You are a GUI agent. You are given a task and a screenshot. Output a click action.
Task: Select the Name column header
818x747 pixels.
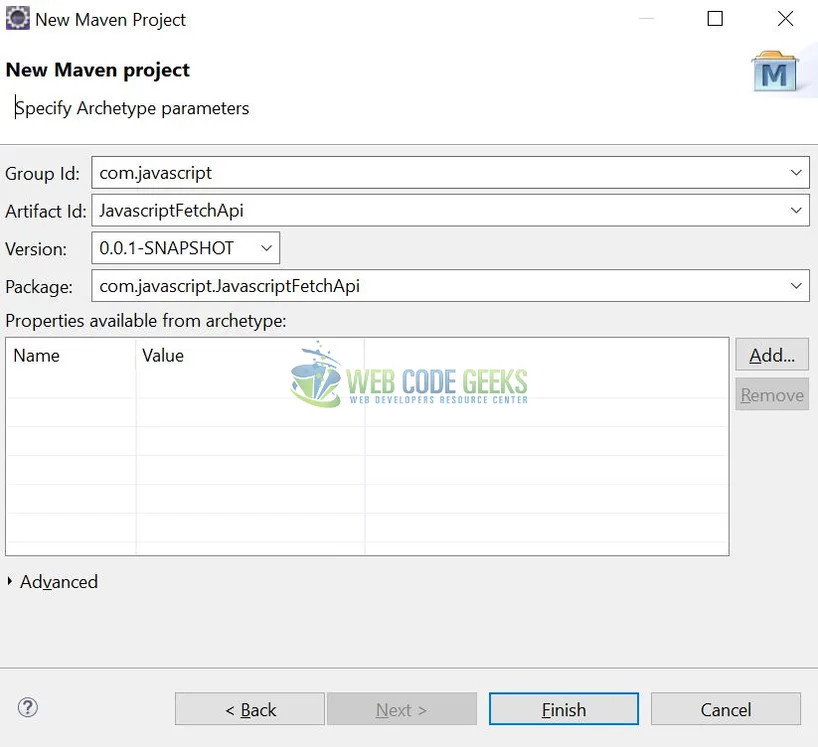click(70, 355)
